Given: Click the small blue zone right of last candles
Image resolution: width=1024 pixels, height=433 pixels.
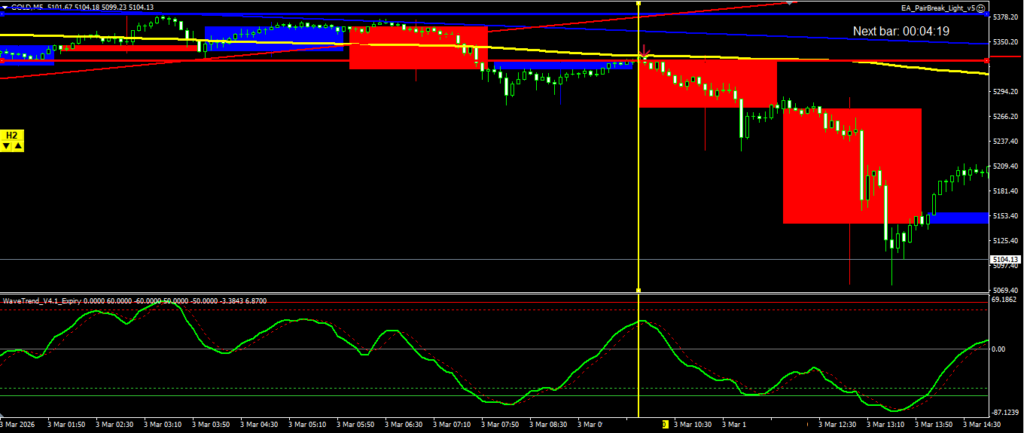Looking at the screenshot, I should [957, 217].
